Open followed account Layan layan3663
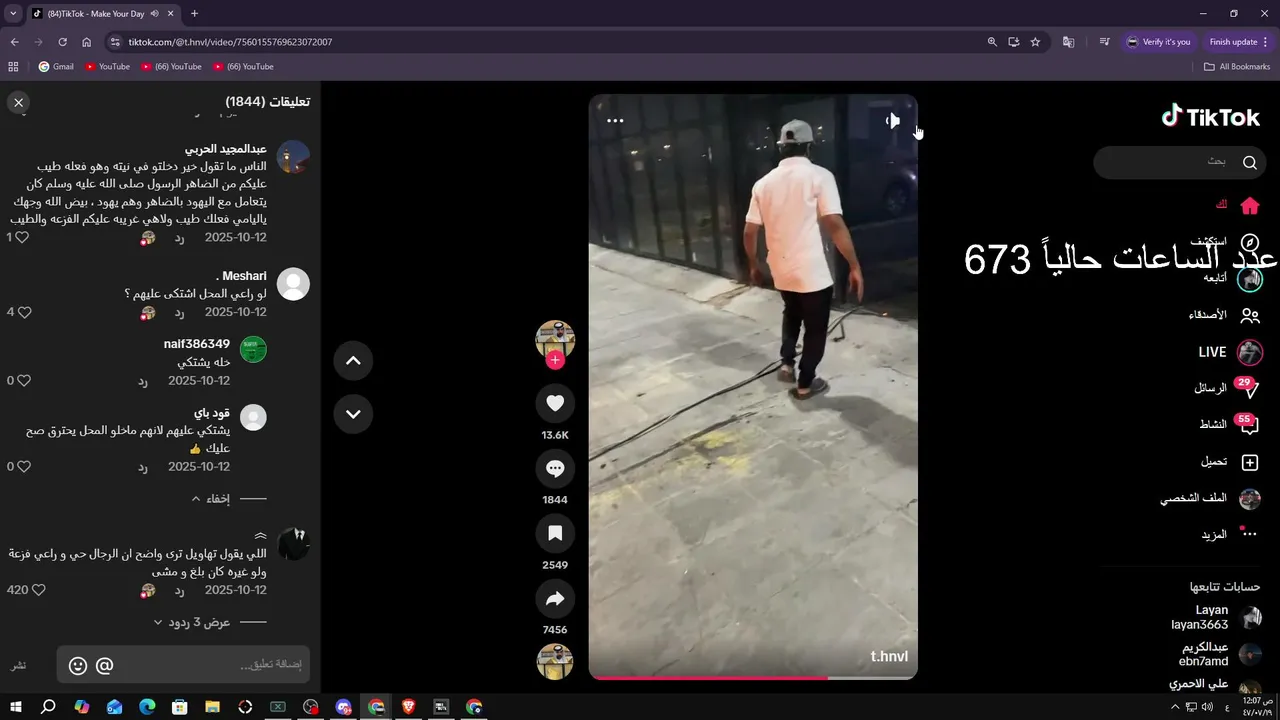 tap(1216, 617)
